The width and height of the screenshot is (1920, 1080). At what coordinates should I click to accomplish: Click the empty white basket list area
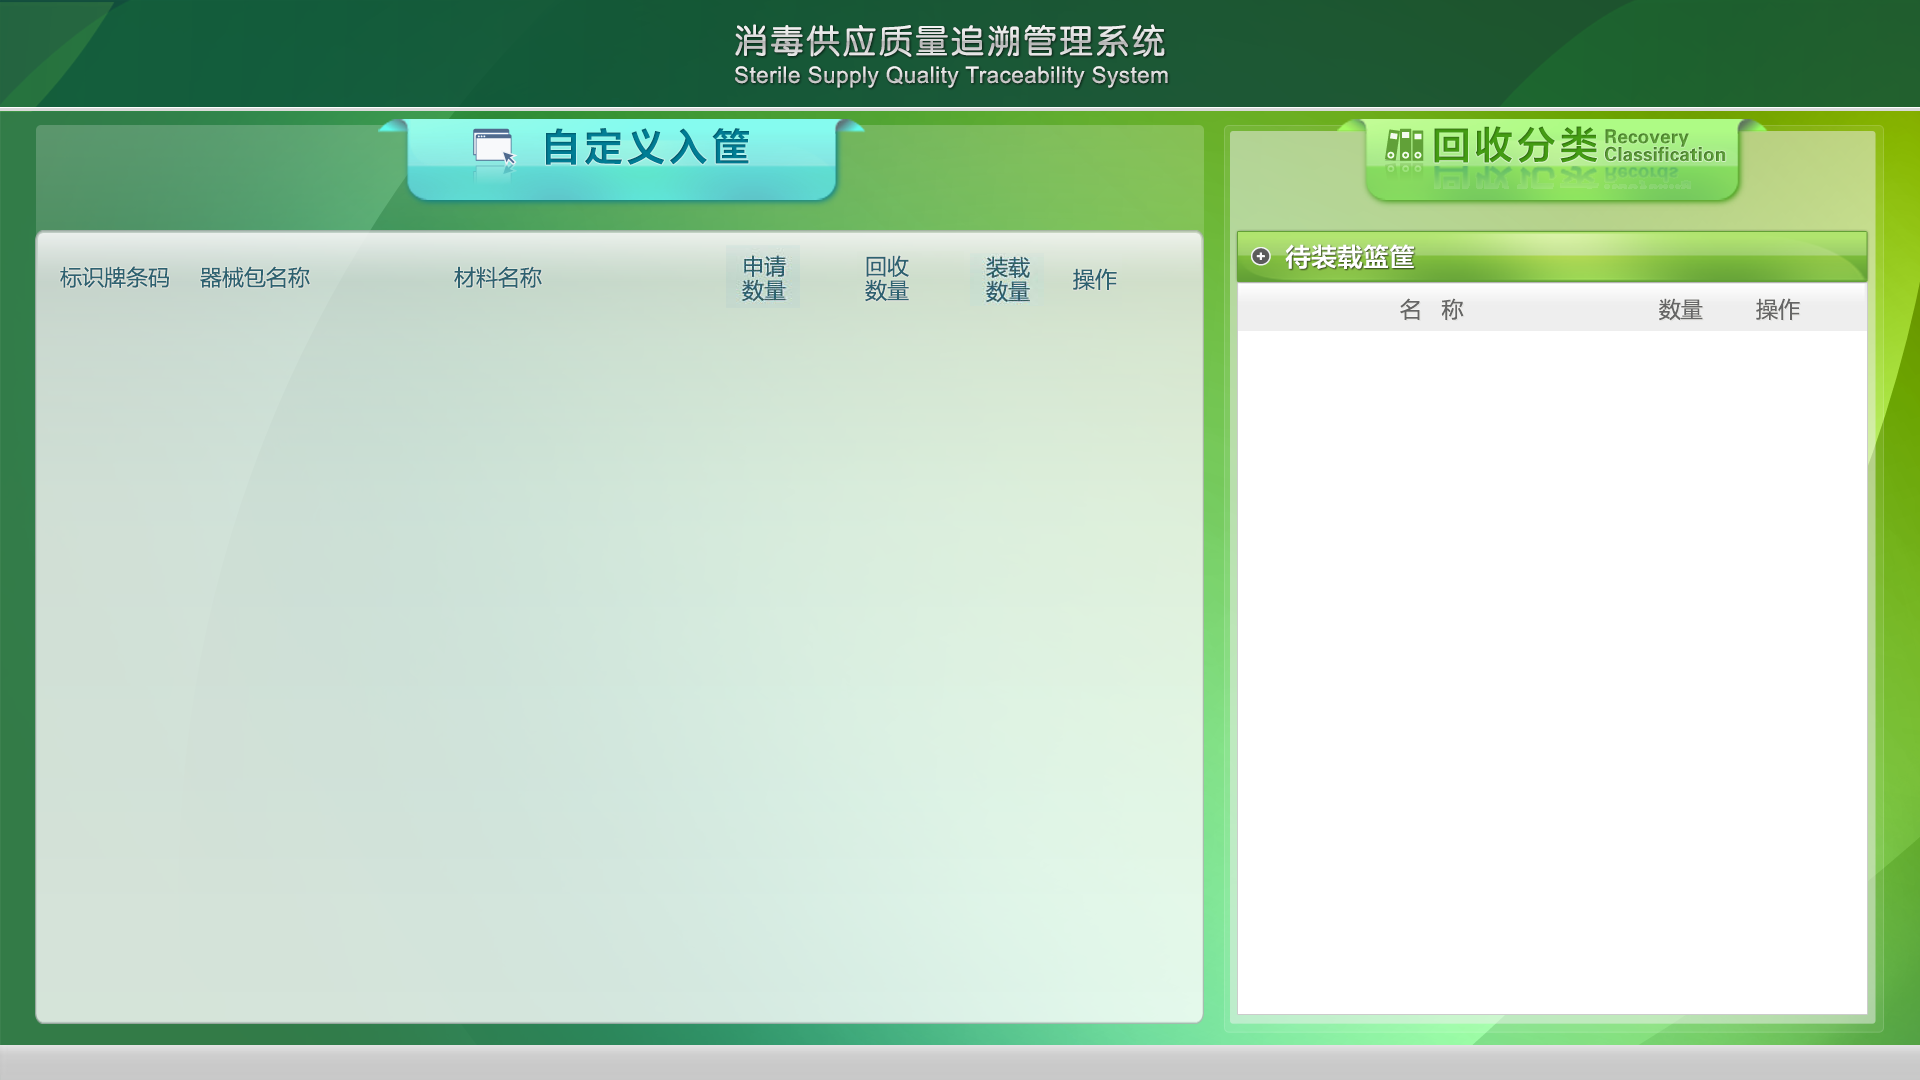click(x=1551, y=670)
